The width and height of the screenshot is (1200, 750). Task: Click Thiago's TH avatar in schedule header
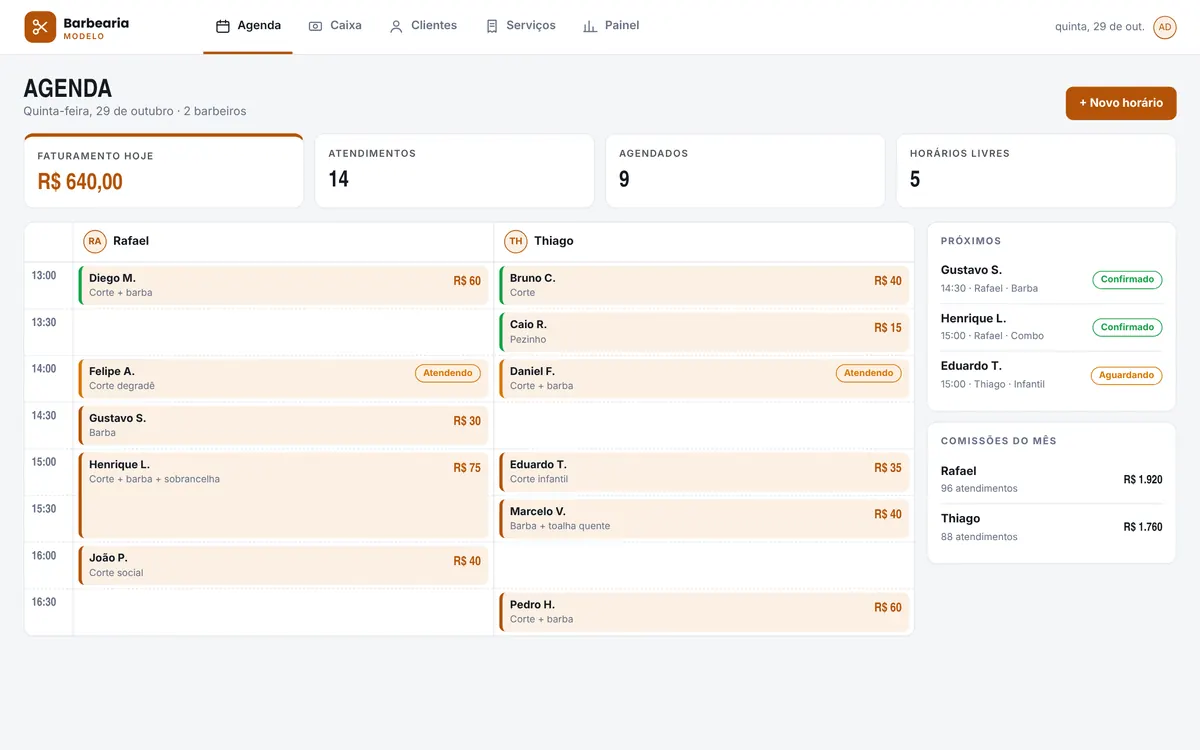pos(516,241)
